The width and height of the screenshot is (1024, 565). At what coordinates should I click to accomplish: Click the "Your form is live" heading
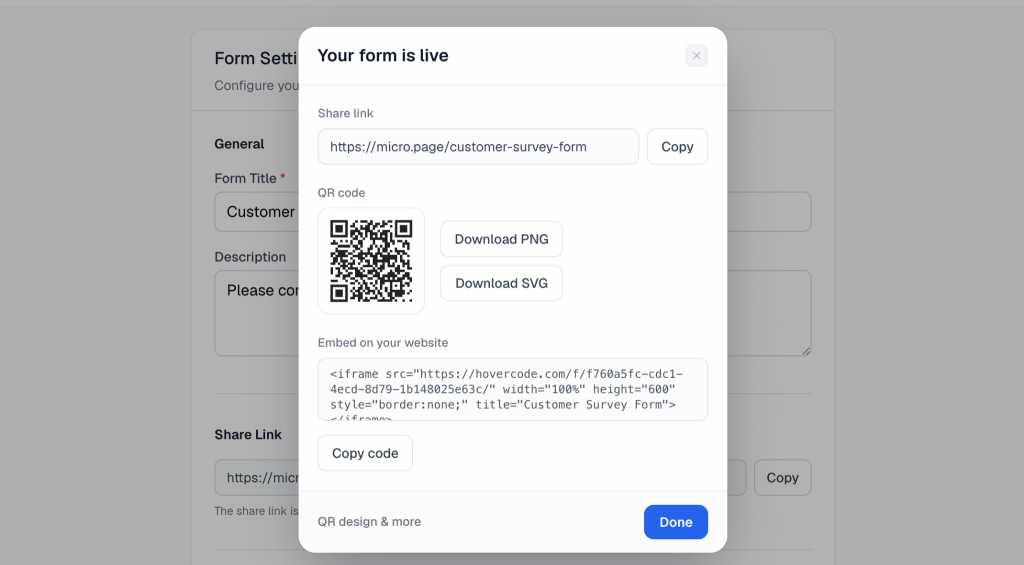[x=383, y=56]
